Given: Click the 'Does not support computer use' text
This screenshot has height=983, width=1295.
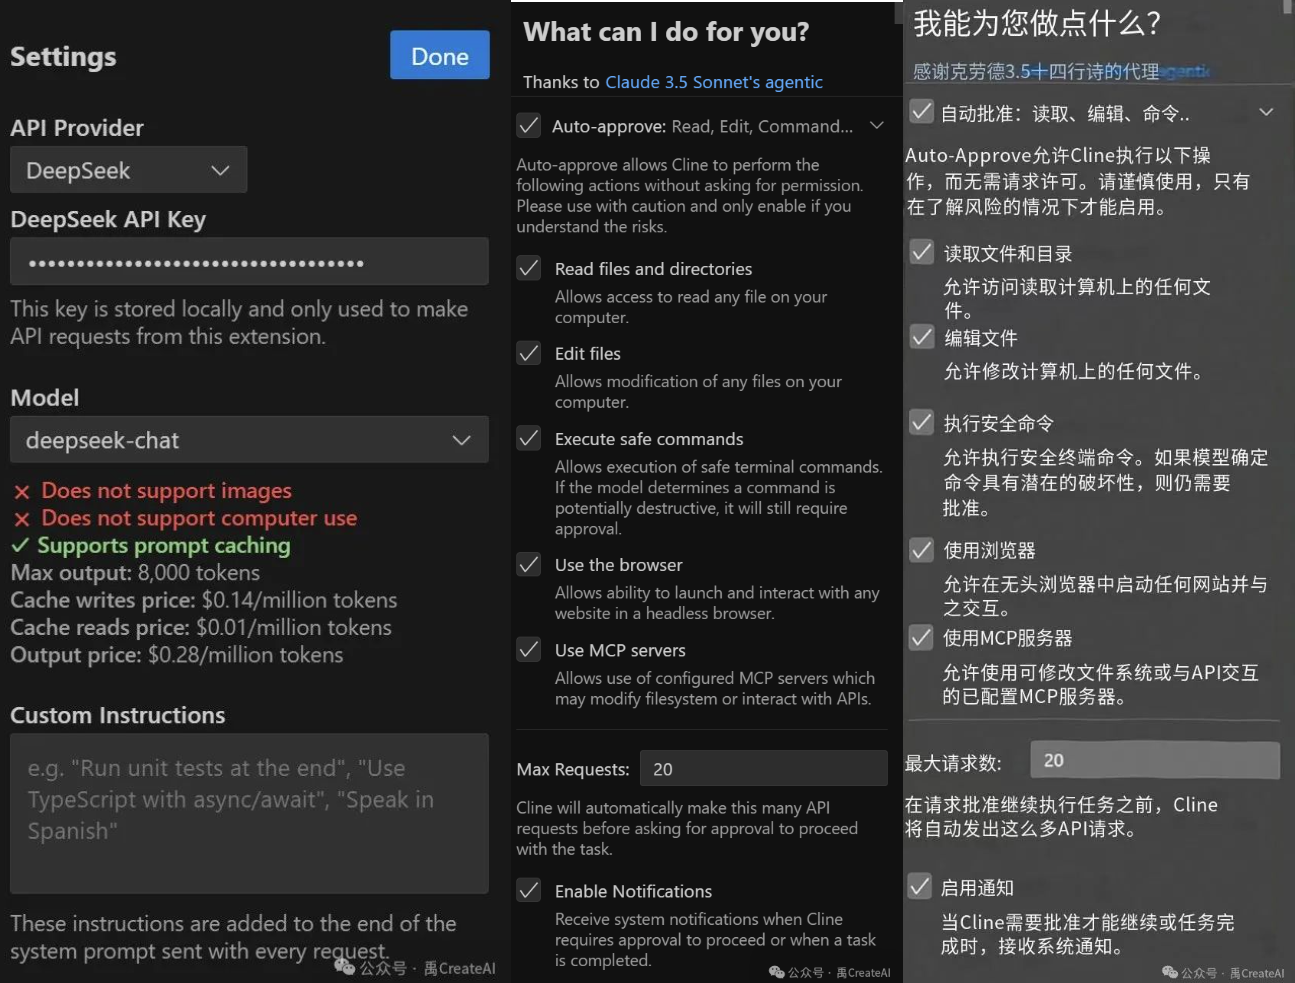Looking at the screenshot, I should point(199,518).
